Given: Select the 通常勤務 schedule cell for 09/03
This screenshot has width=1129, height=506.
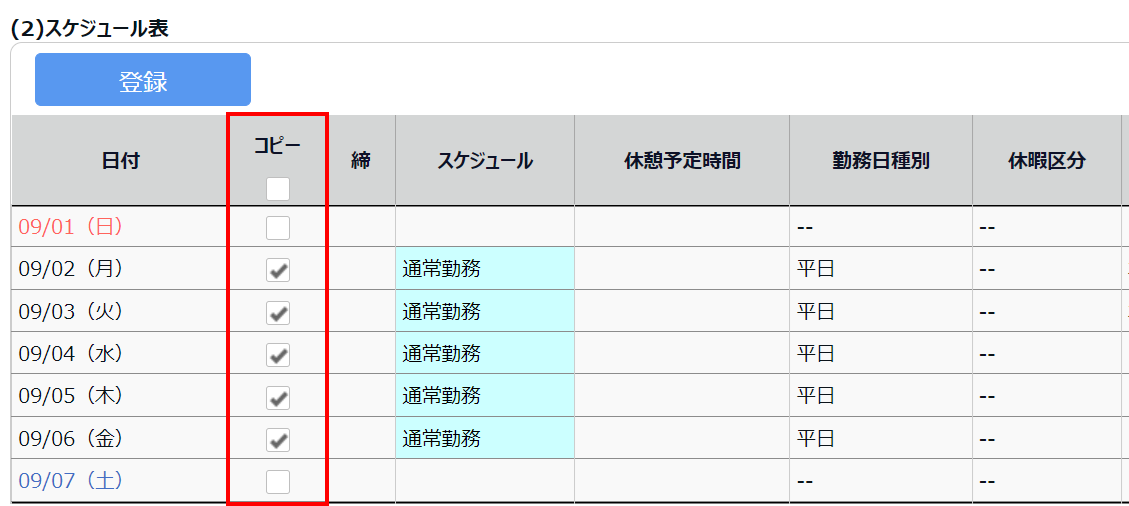Looking at the screenshot, I should coord(484,312).
